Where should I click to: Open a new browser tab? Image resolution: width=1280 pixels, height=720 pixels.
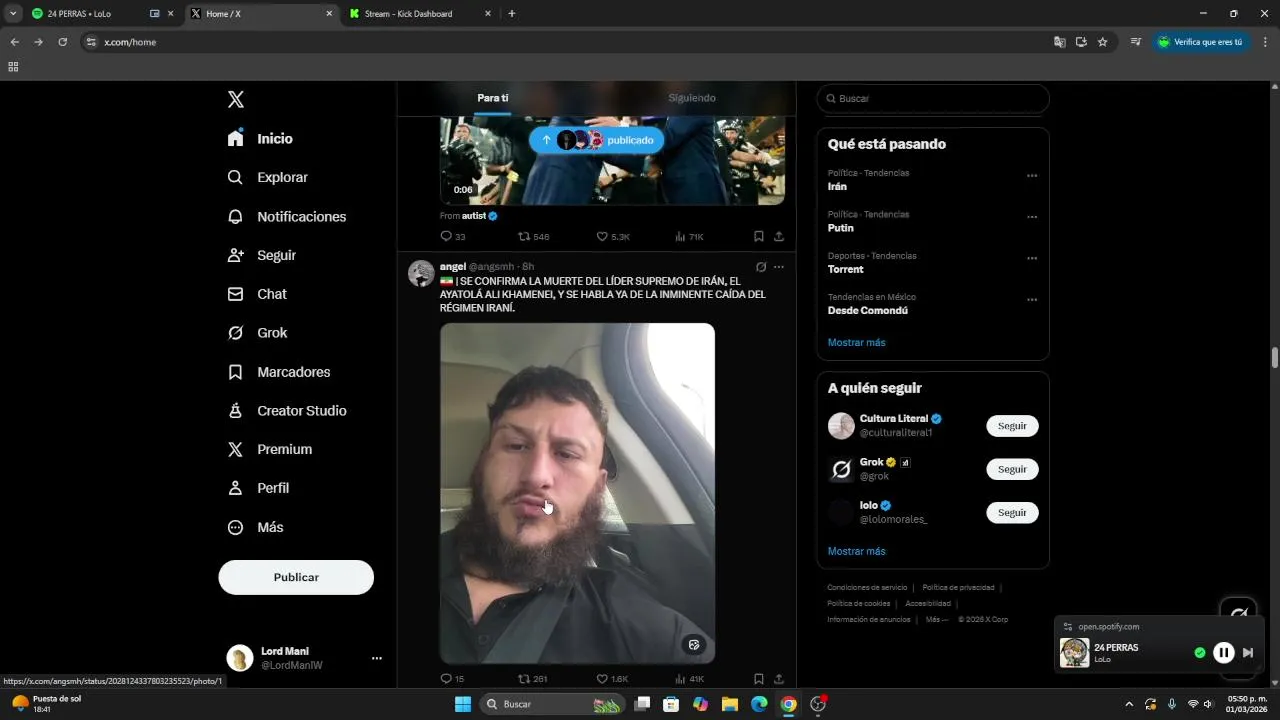point(512,14)
